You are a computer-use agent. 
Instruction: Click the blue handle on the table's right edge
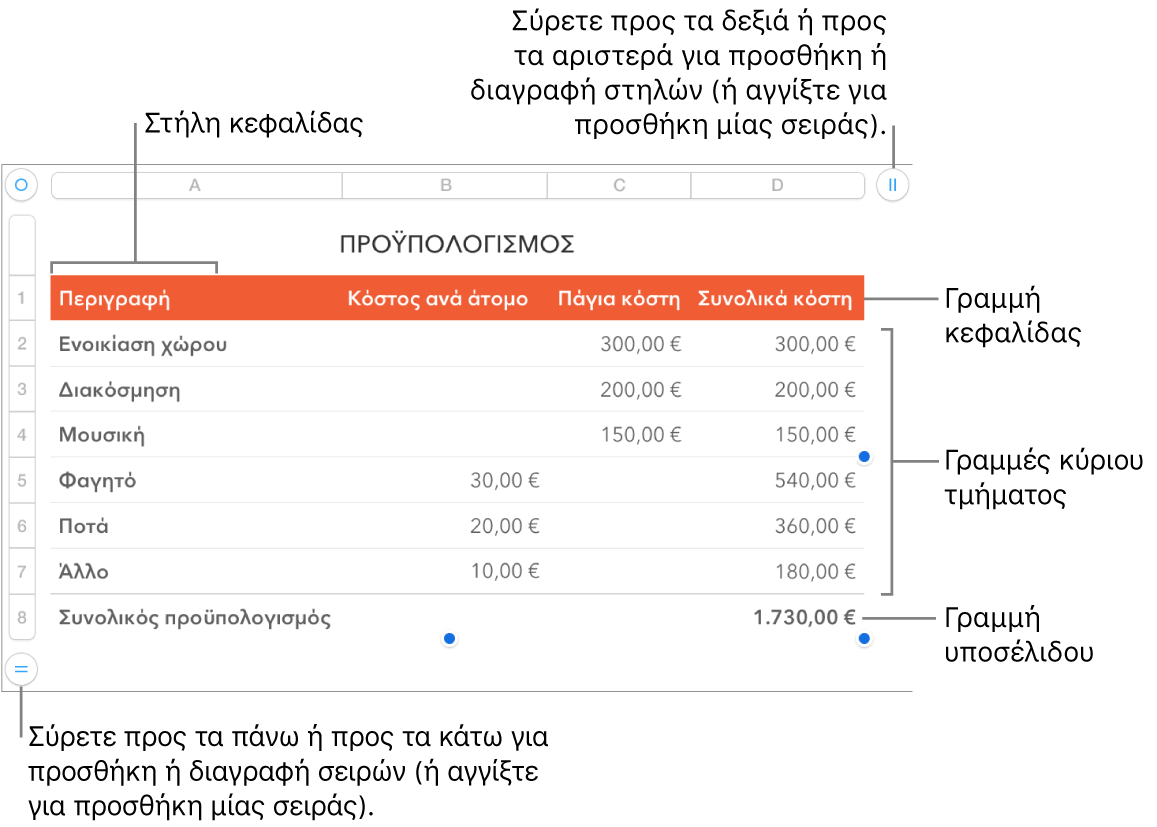(865, 457)
